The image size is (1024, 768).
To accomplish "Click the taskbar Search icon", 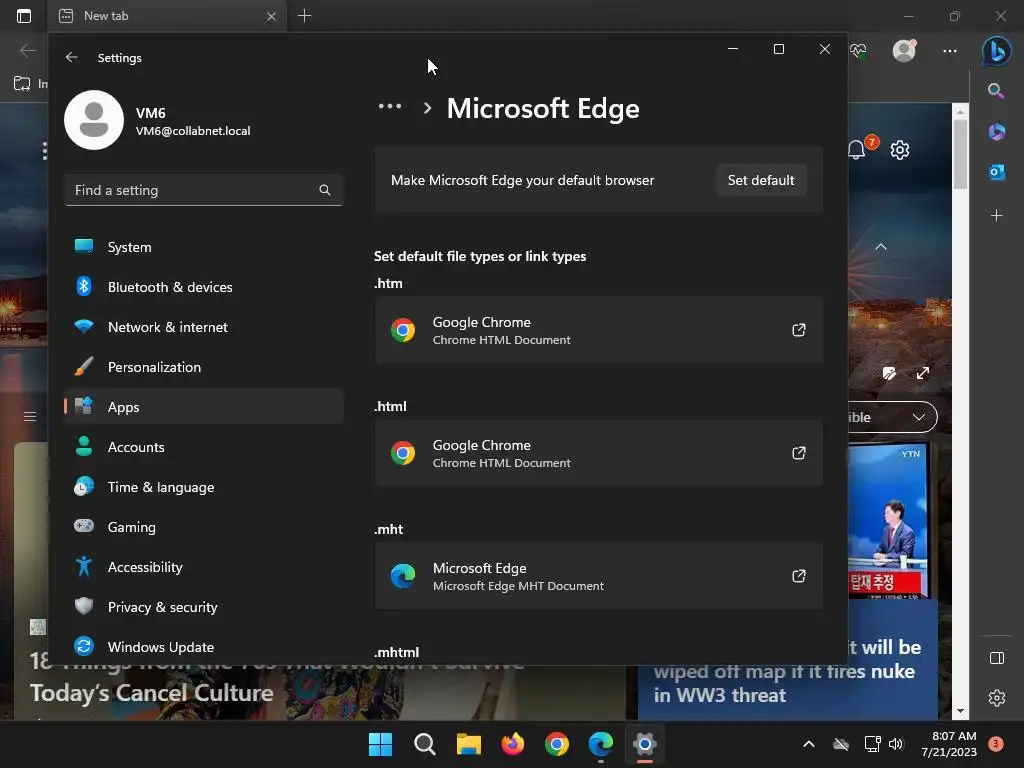I will click(424, 744).
